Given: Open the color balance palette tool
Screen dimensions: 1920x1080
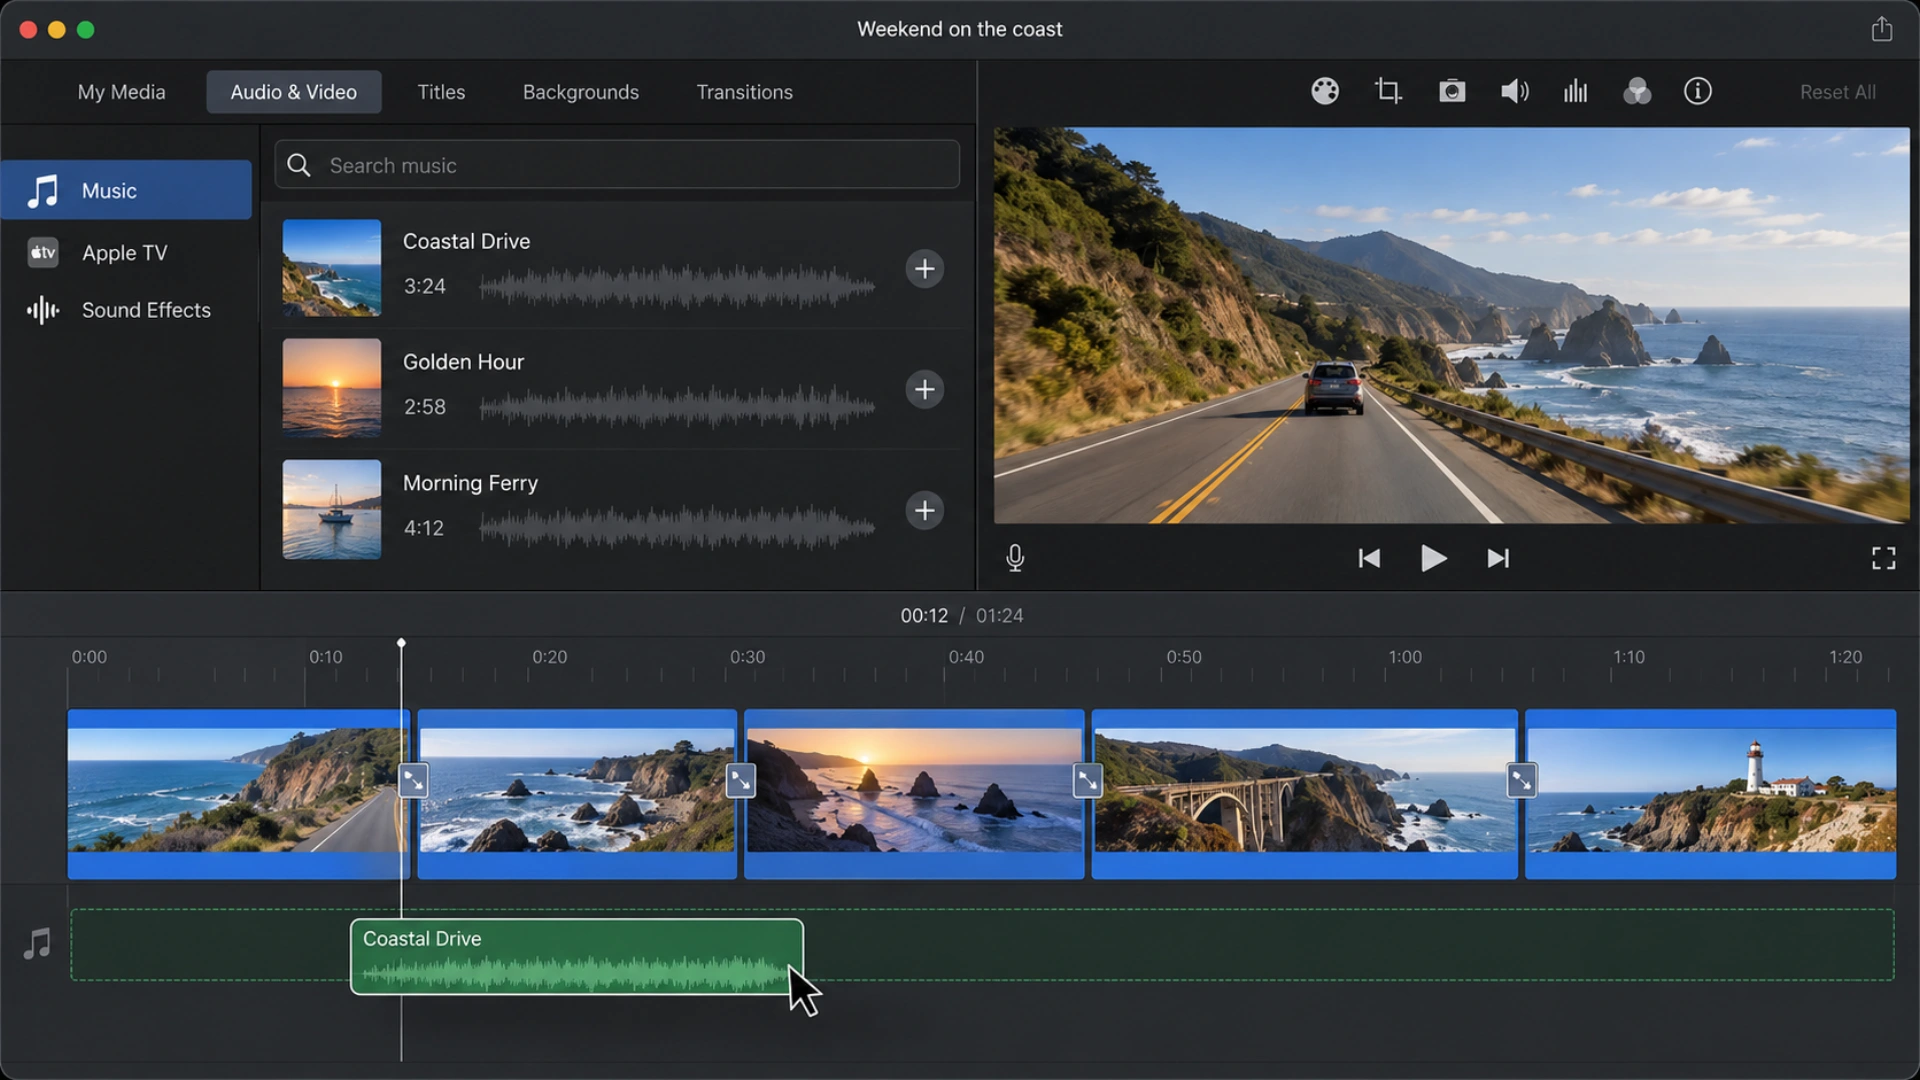Looking at the screenshot, I should 1325,91.
